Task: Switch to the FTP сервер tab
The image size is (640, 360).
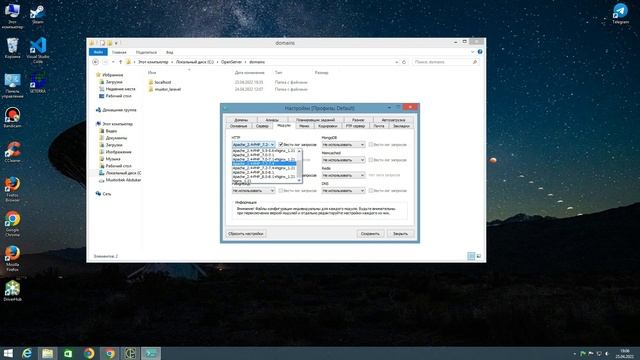Action: 356,126
